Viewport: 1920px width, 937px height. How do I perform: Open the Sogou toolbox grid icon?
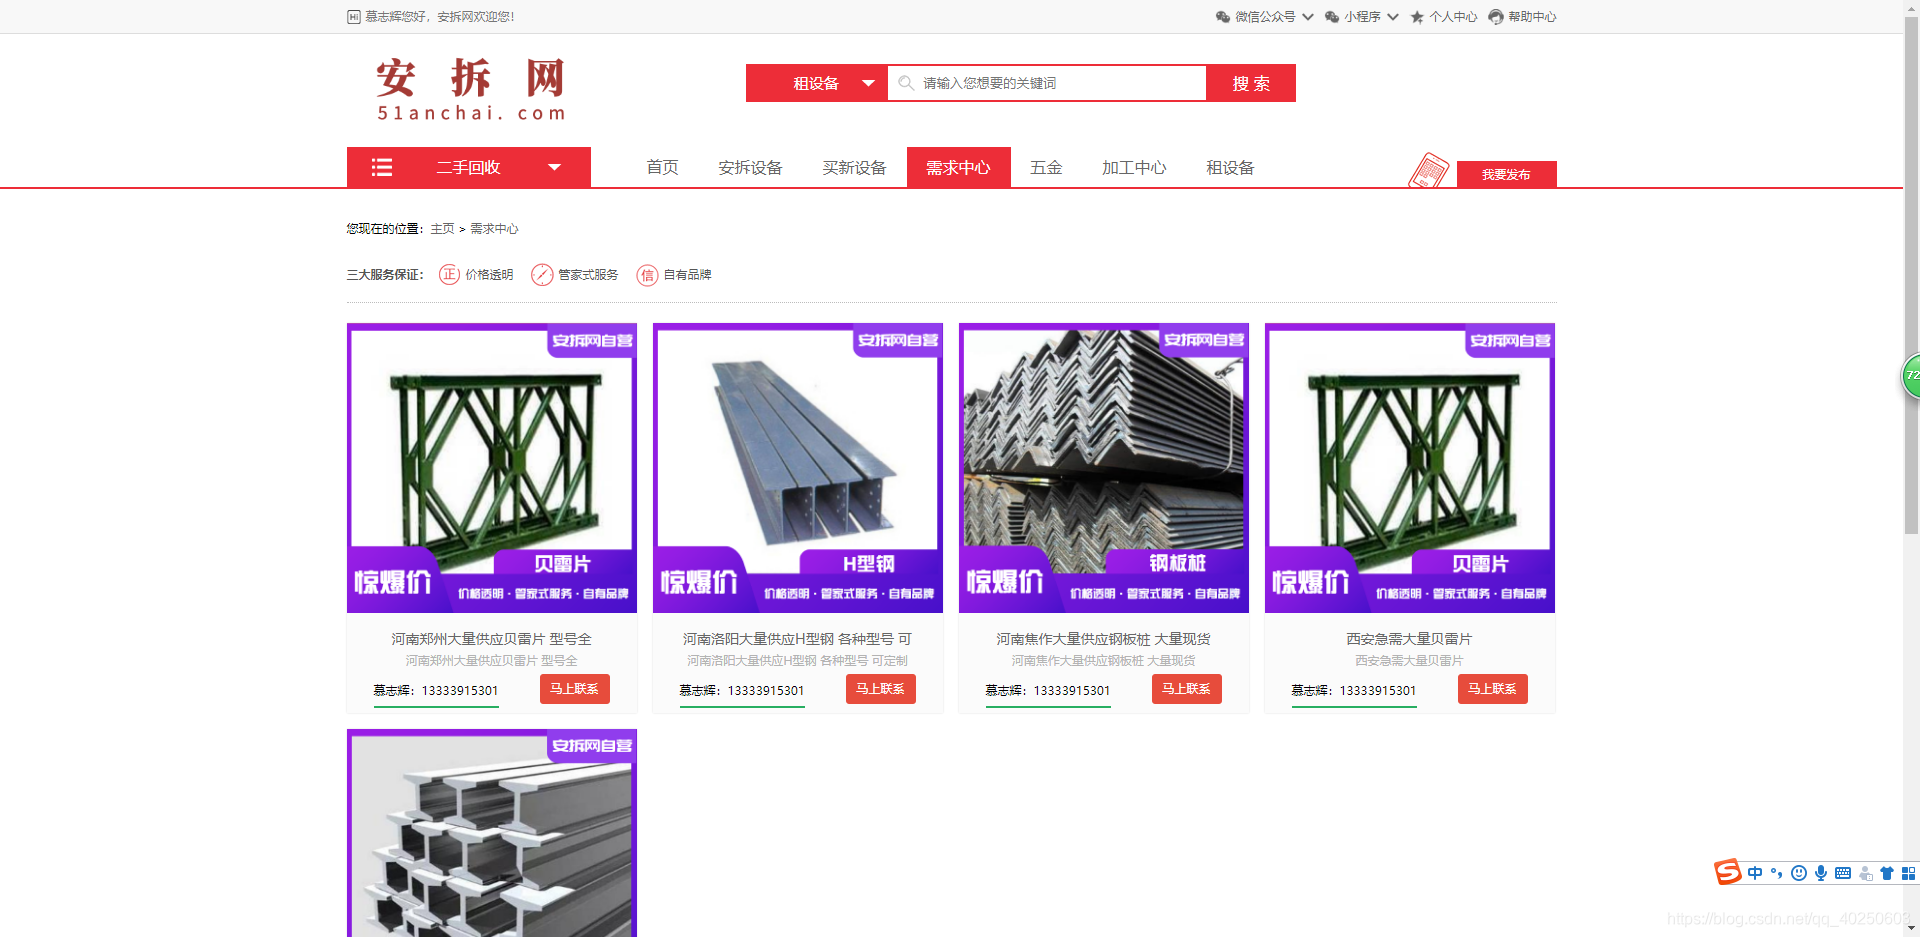tap(1908, 873)
